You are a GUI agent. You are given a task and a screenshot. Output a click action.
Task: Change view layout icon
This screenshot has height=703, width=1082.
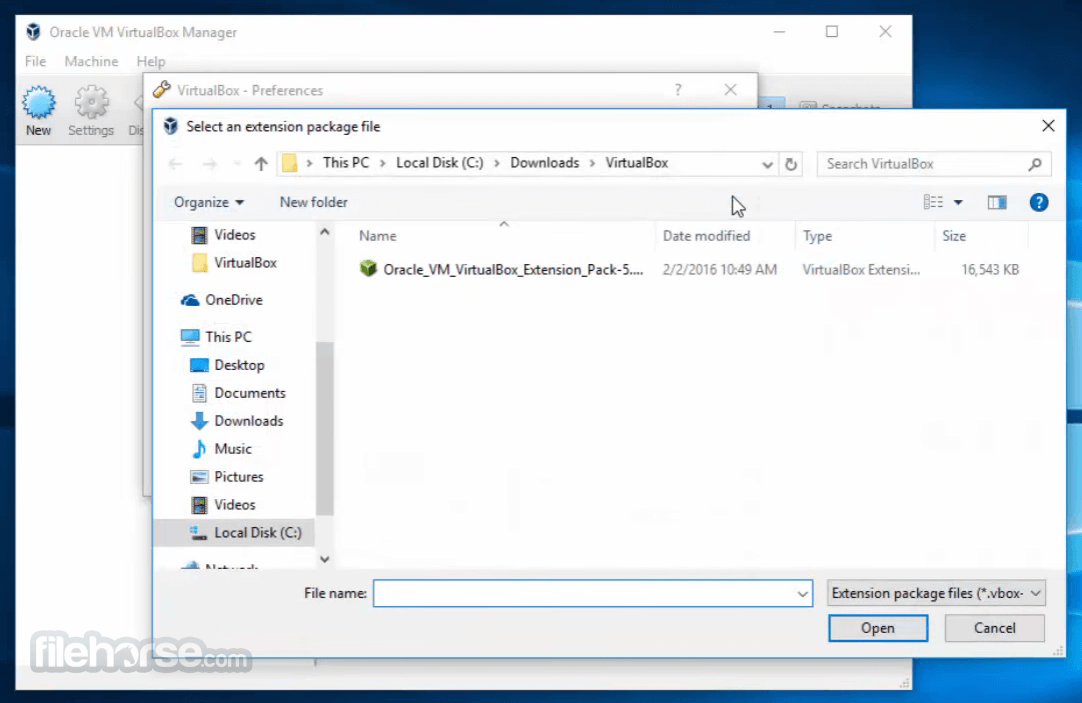click(x=933, y=202)
